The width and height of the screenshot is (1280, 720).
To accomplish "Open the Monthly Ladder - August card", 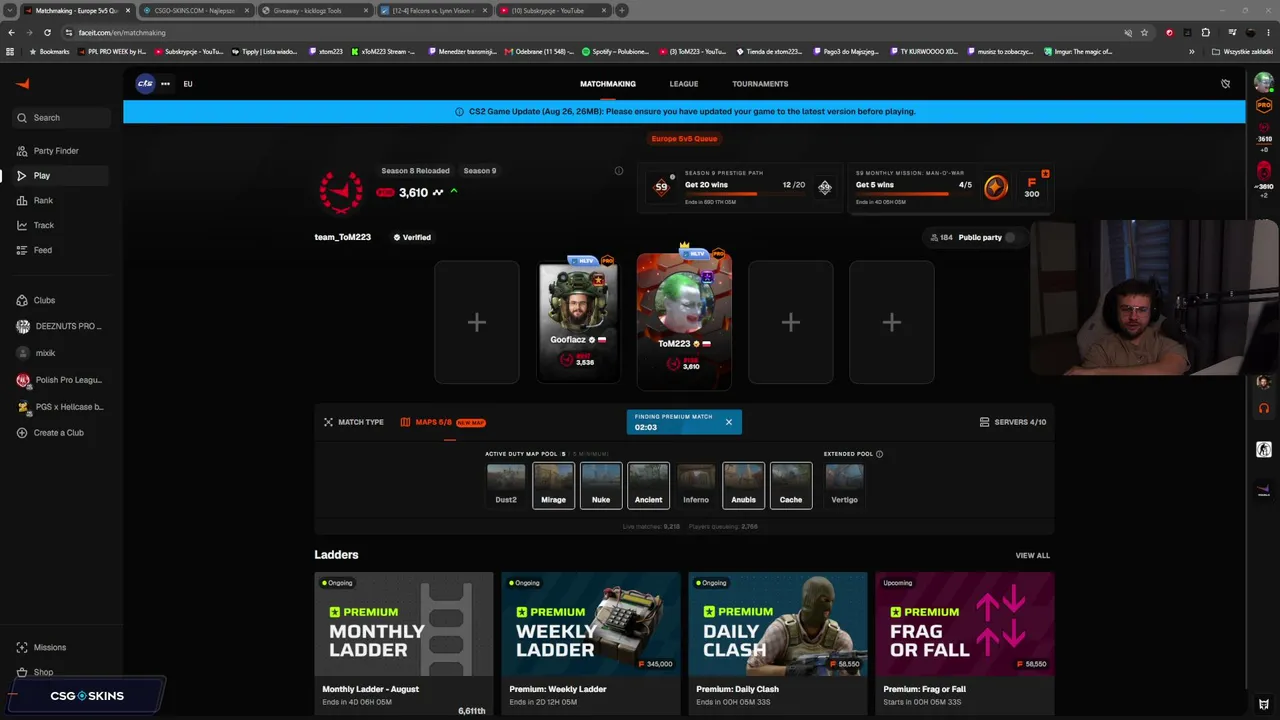I will point(404,643).
